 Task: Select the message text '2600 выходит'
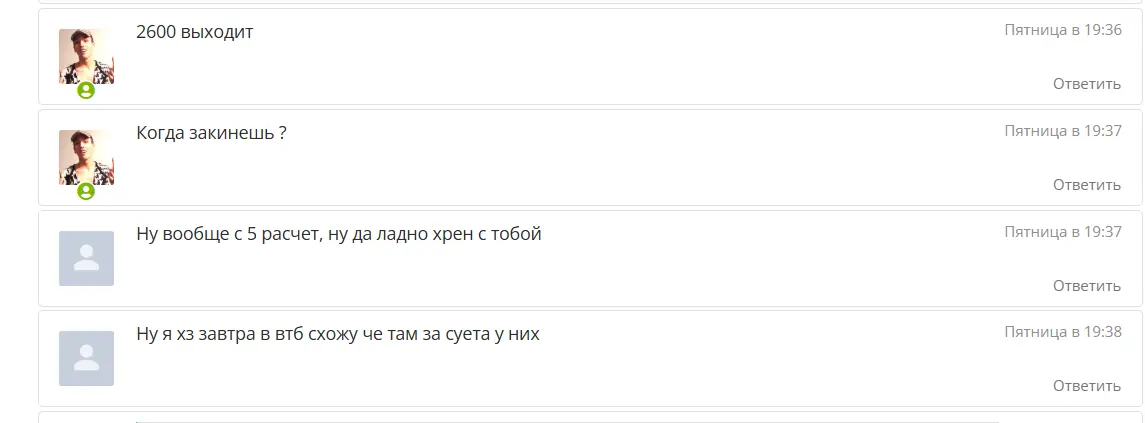click(195, 32)
